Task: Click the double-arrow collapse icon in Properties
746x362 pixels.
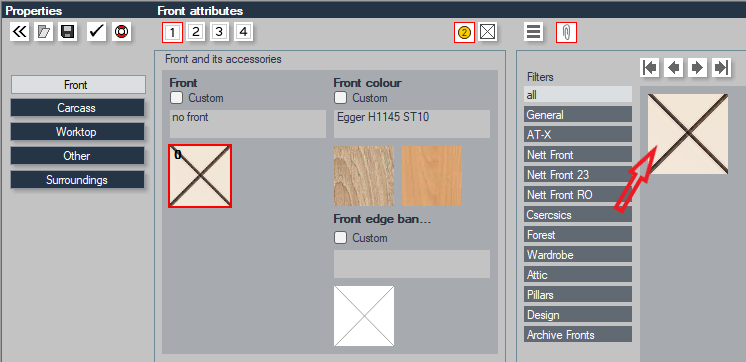Action: tap(20, 32)
